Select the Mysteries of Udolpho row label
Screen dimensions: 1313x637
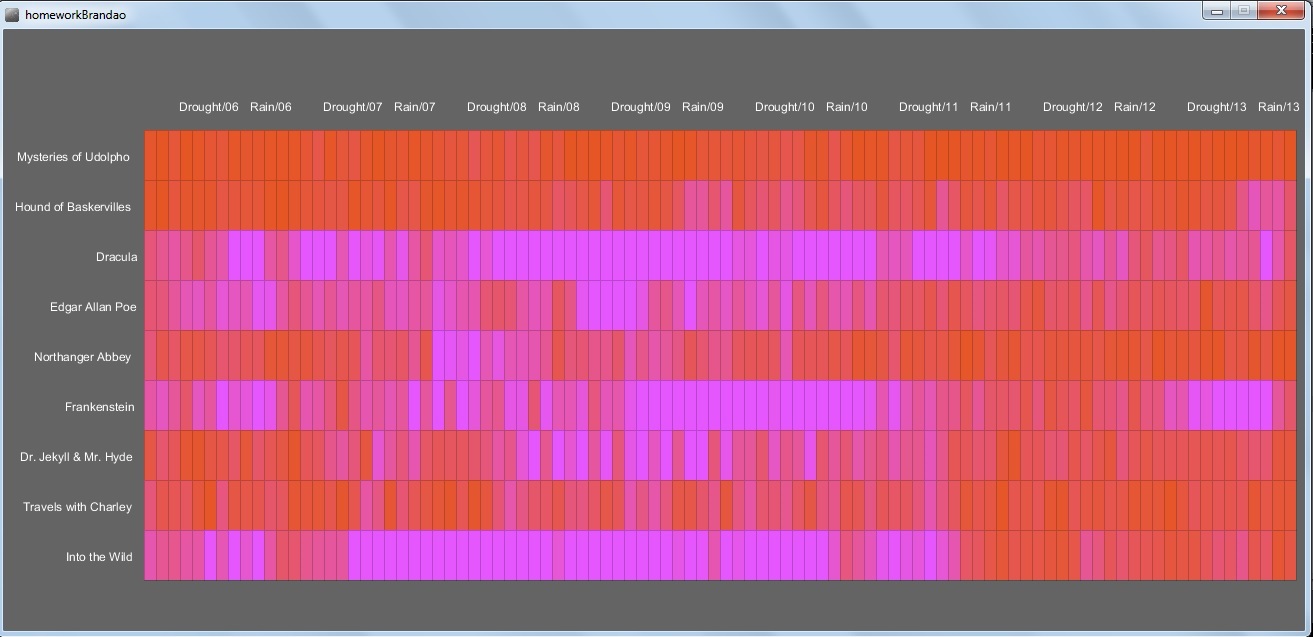tap(73, 157)
